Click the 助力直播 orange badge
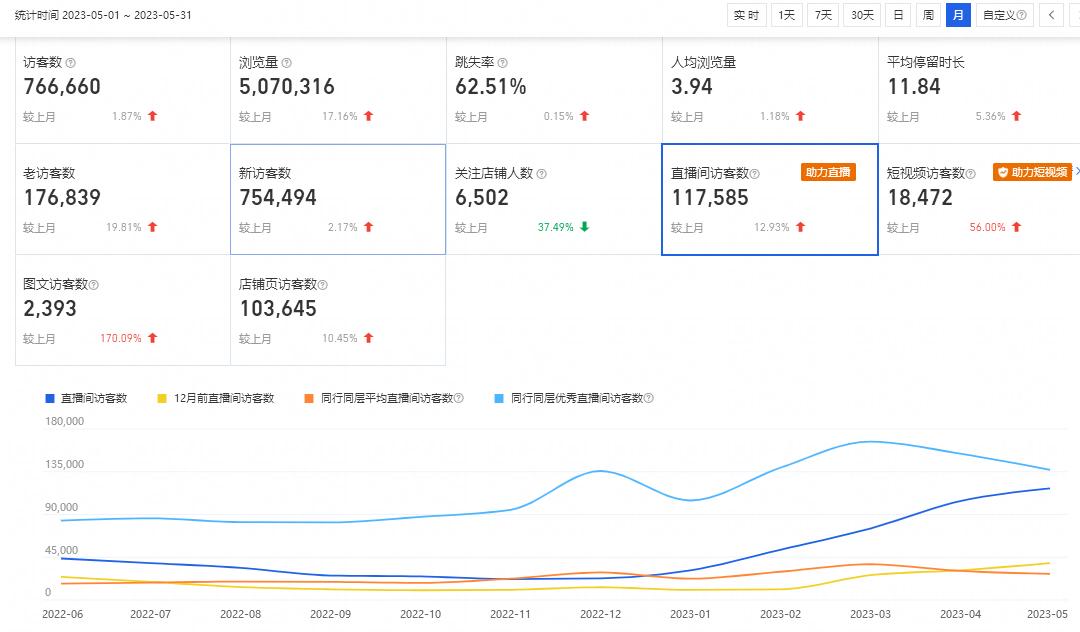This screenshot has height=632, width=1080. [x=831, y=171]
